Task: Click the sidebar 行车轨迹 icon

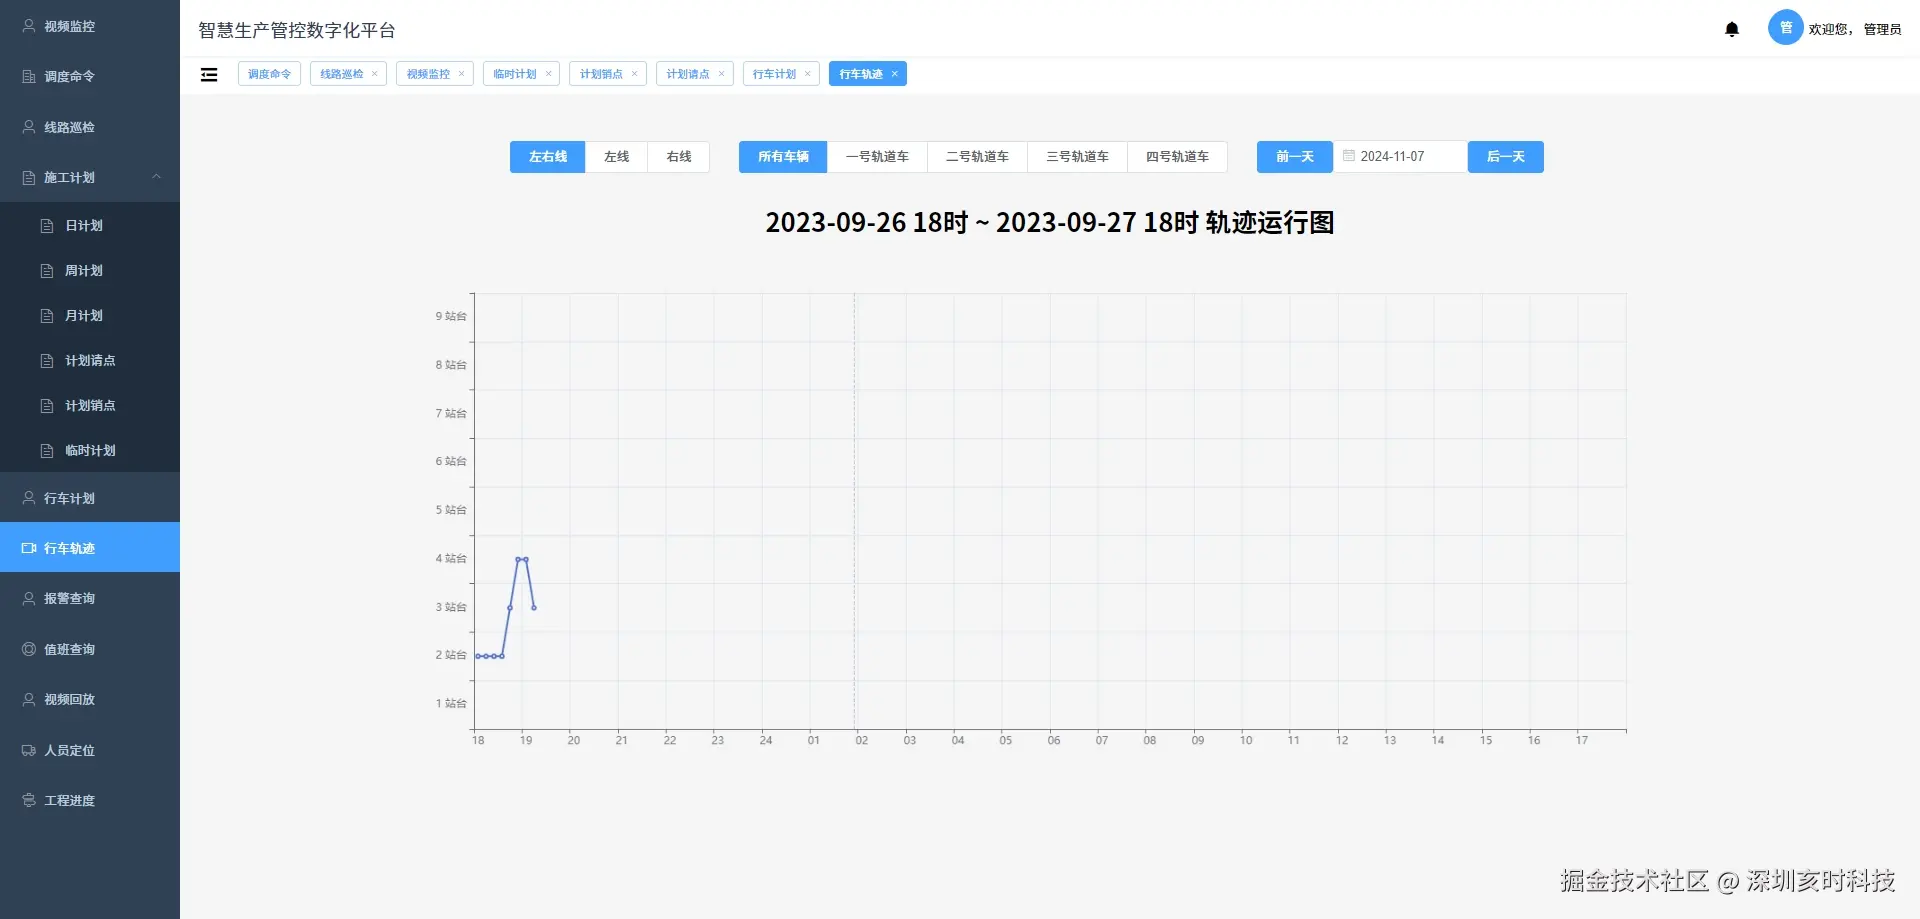Action: click(x=29, y=548)
